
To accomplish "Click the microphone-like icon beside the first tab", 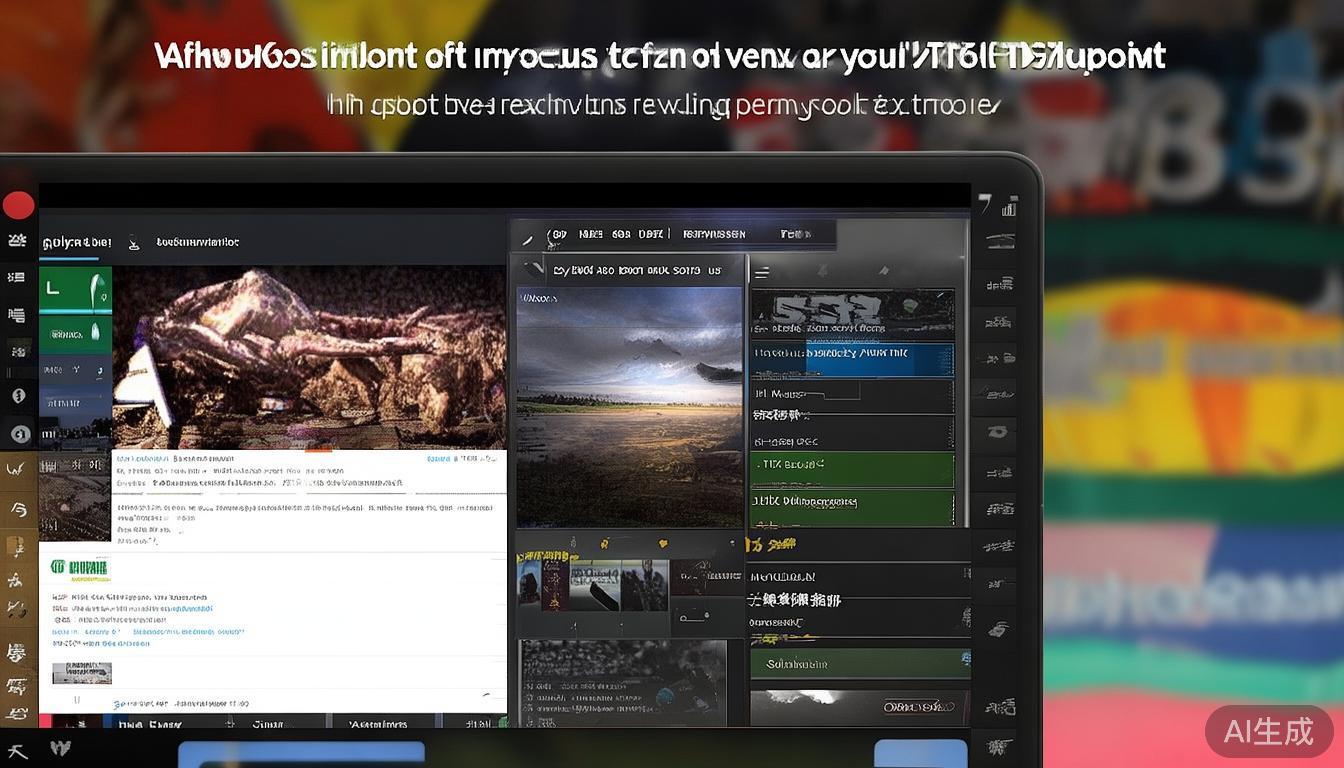I will click(x=134, y=242).
